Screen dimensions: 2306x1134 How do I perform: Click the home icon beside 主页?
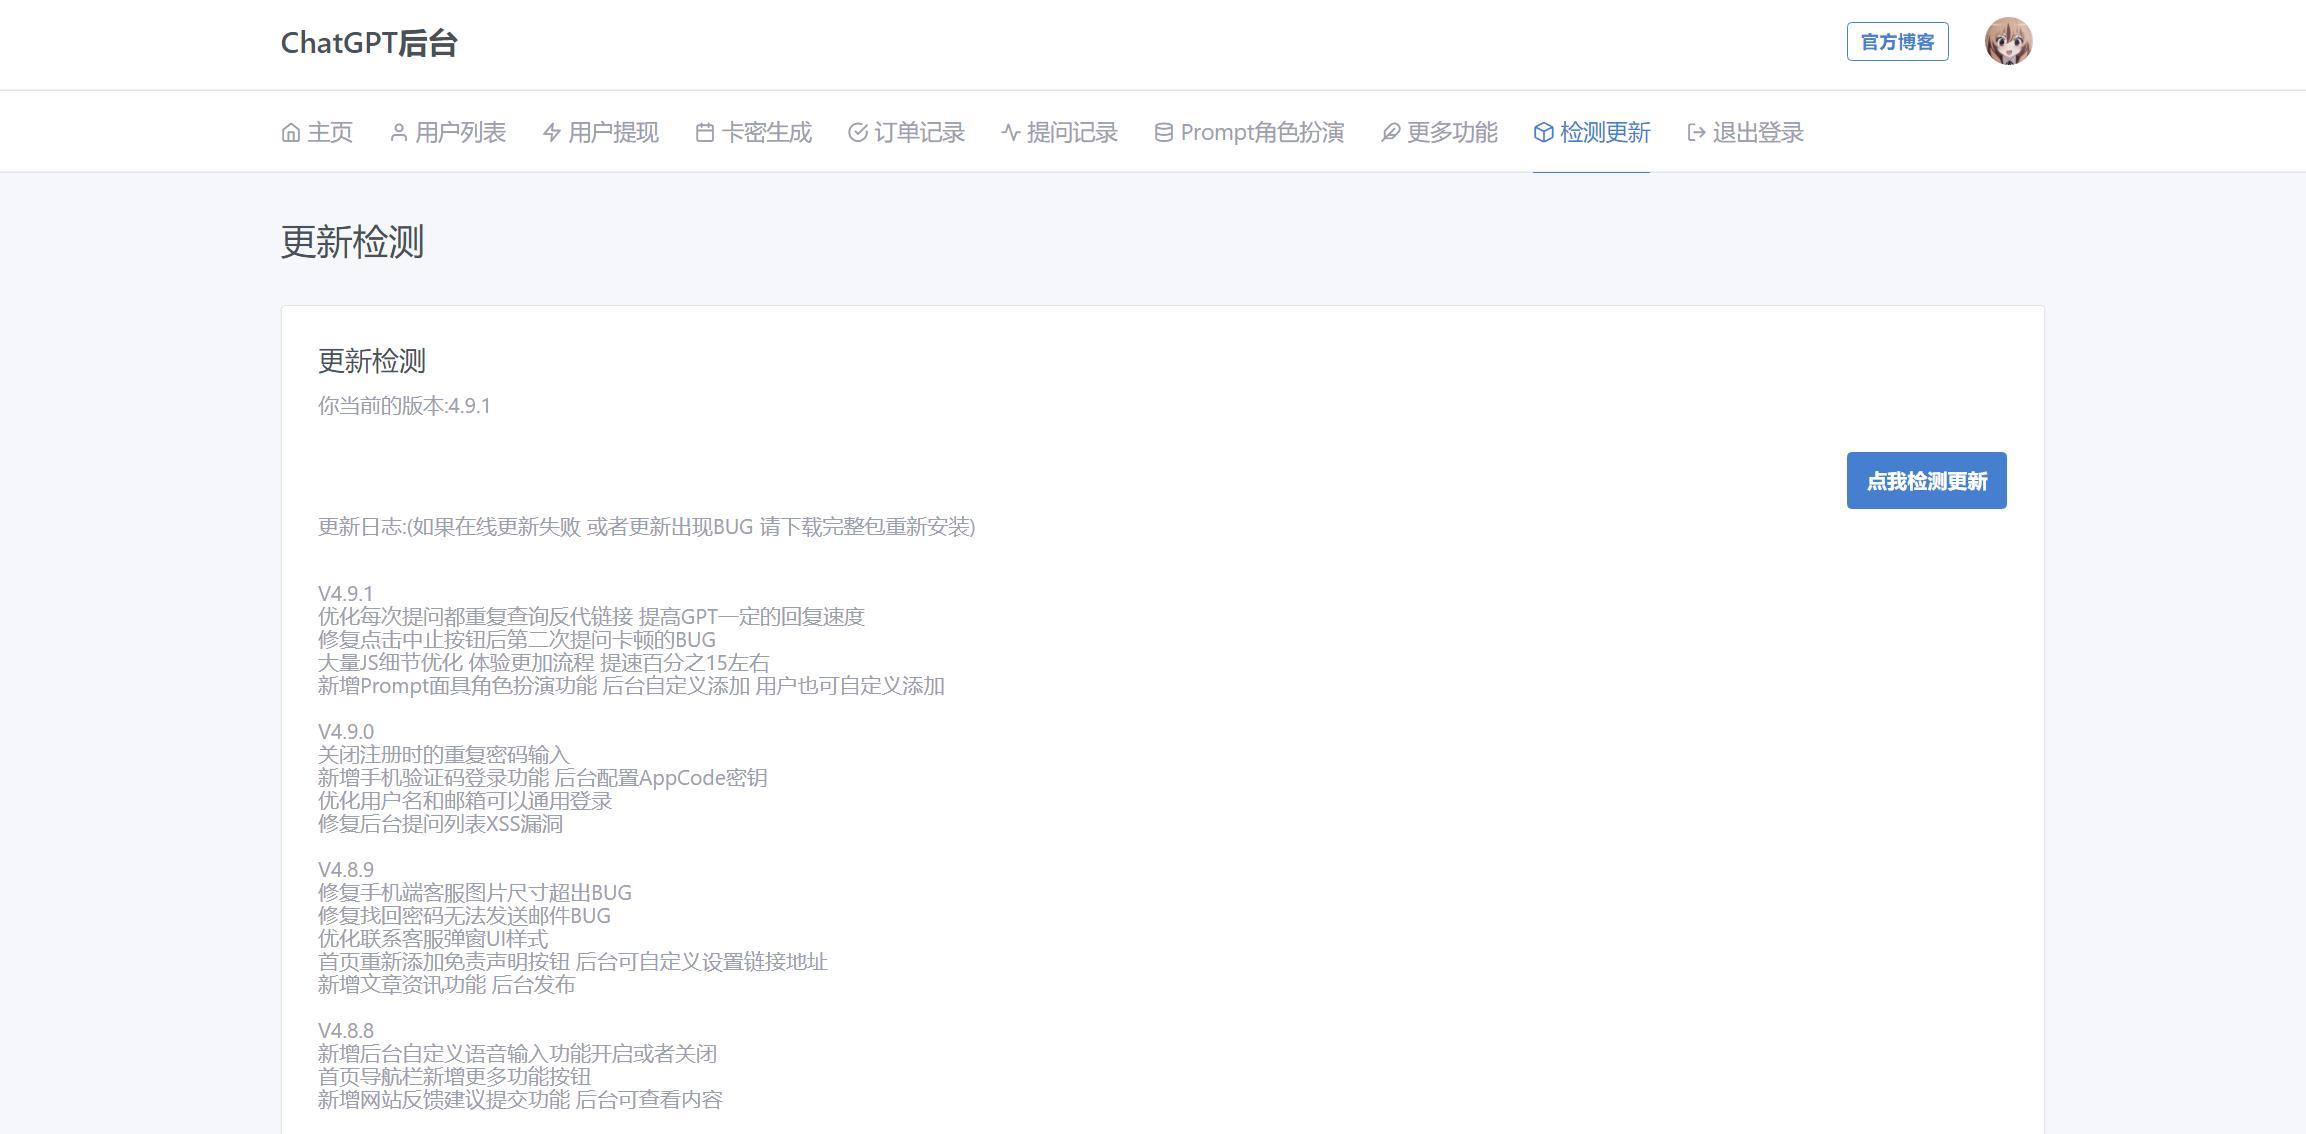click(291, 133)
